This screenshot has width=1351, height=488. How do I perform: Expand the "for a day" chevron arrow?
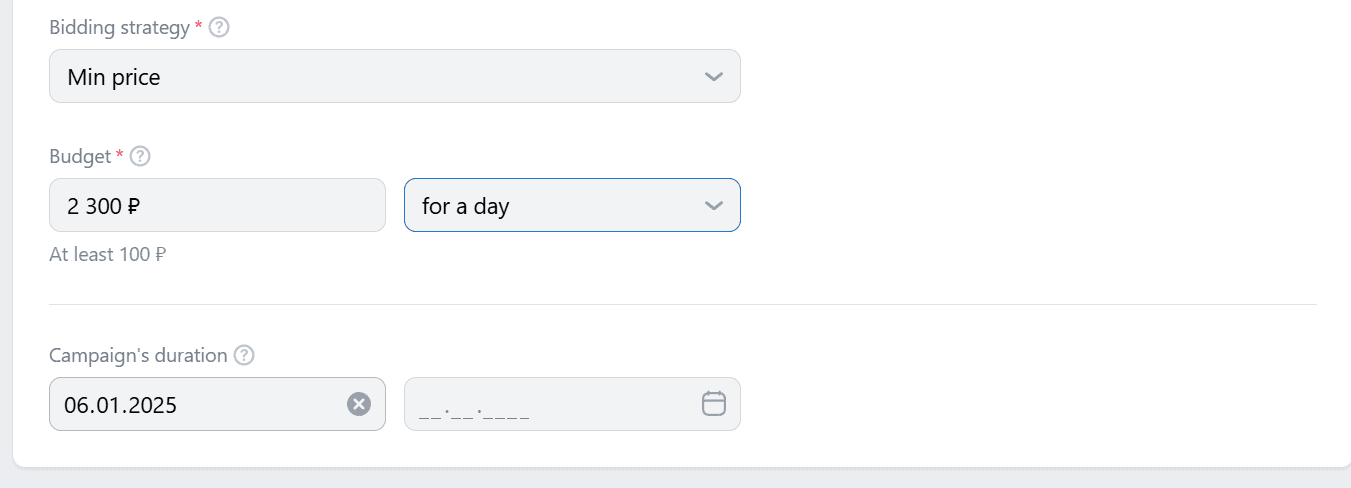(713, 205)
